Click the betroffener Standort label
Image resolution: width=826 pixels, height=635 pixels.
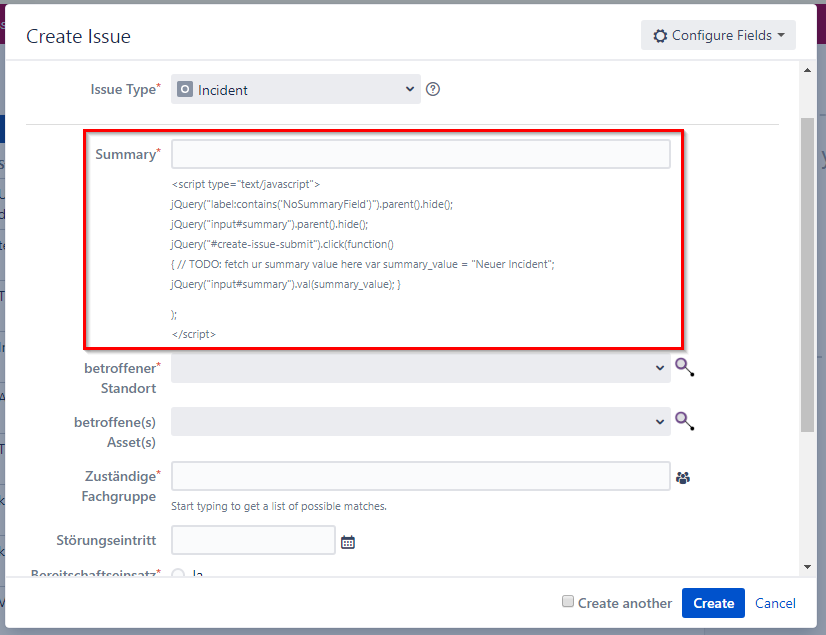(122, 378)
